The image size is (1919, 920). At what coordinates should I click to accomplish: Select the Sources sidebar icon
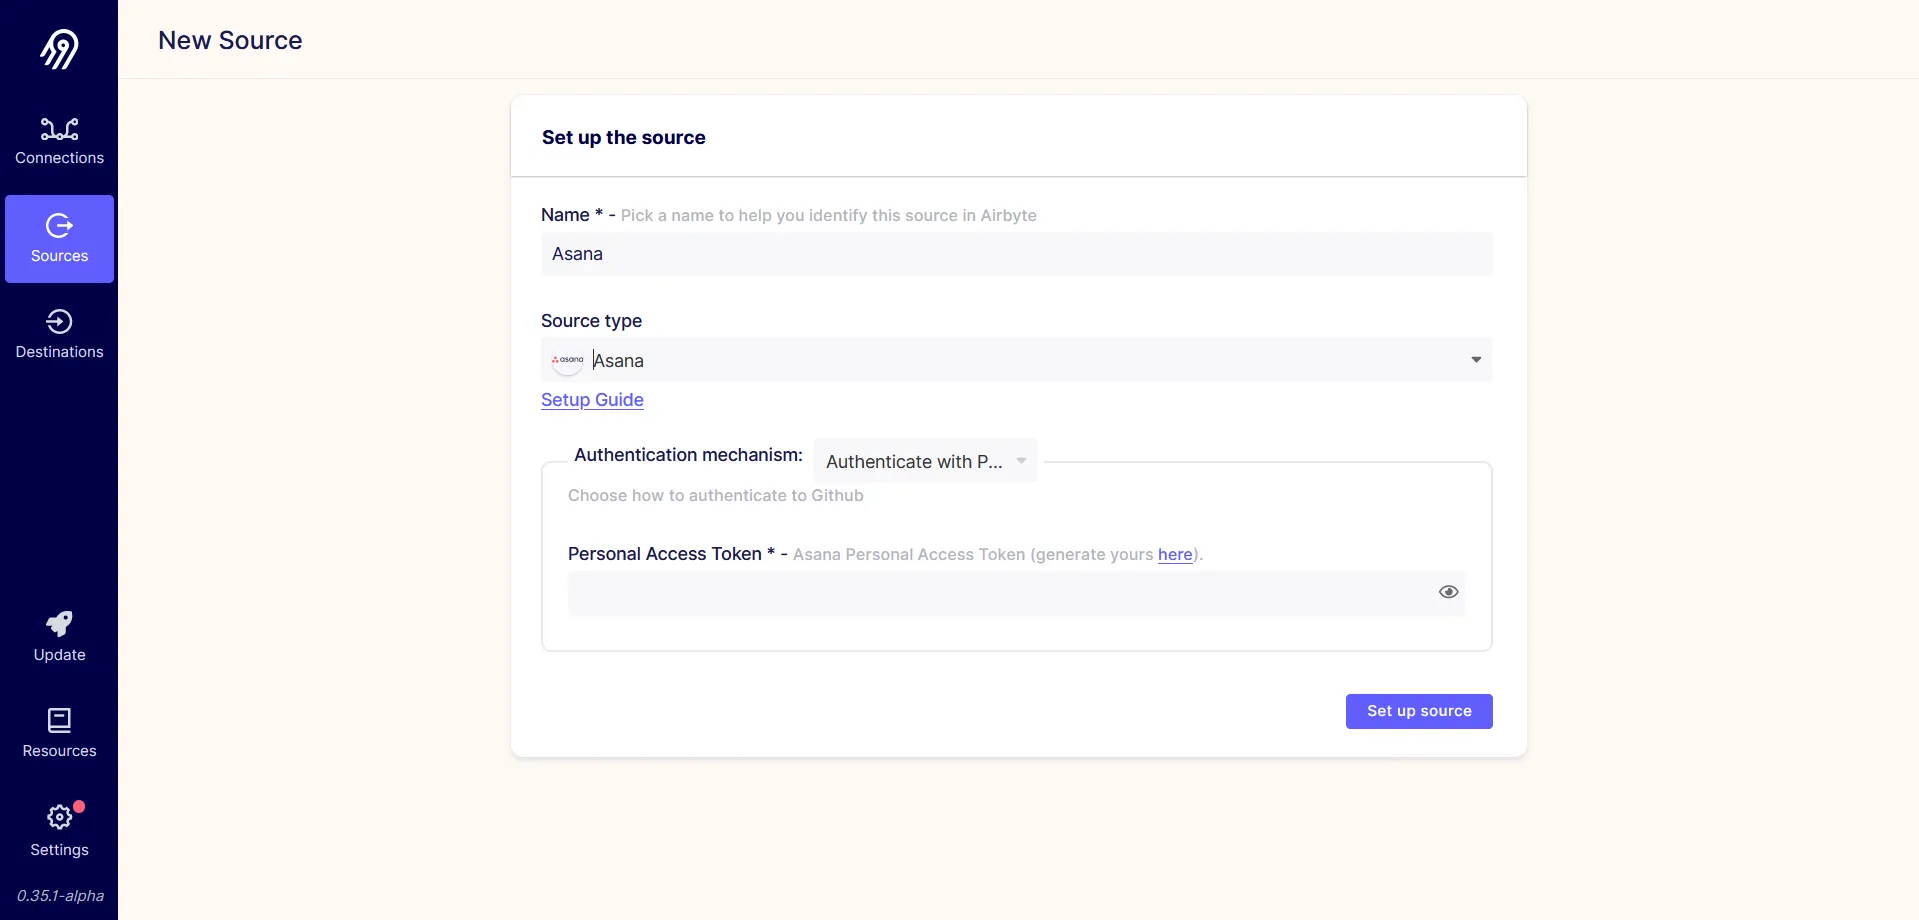tap(59, 226)
